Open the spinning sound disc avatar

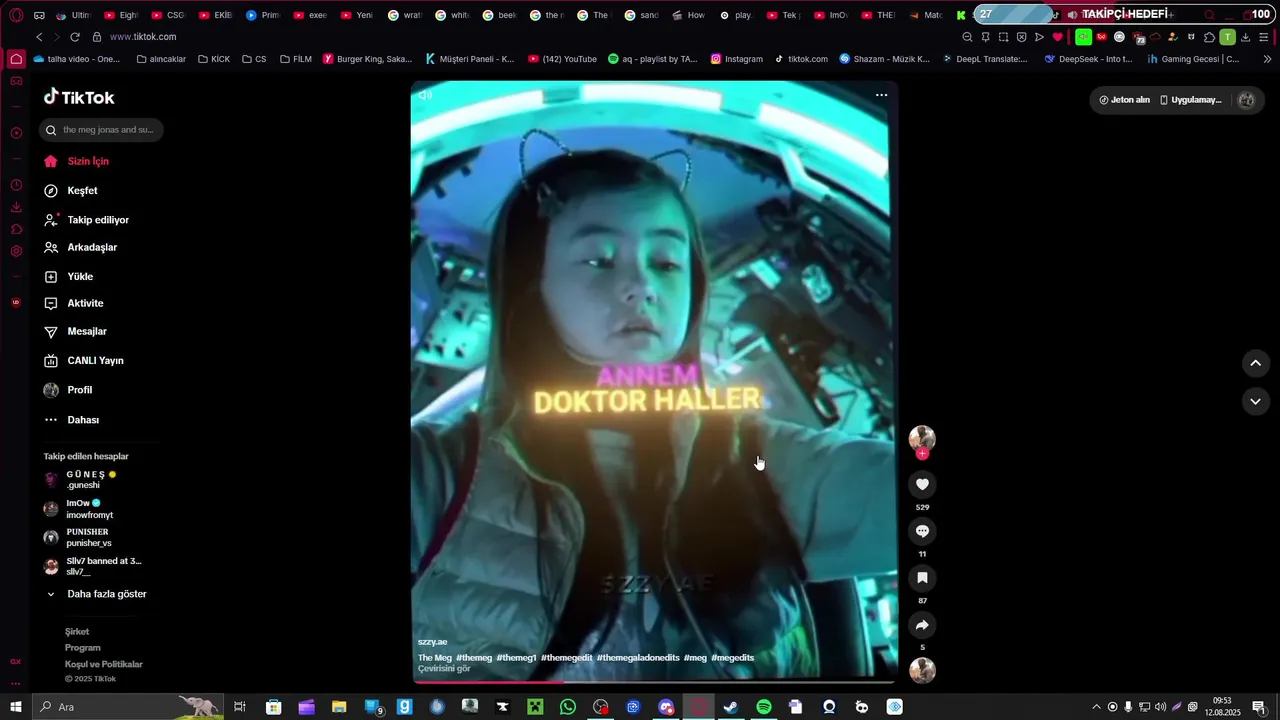(922, 670)
